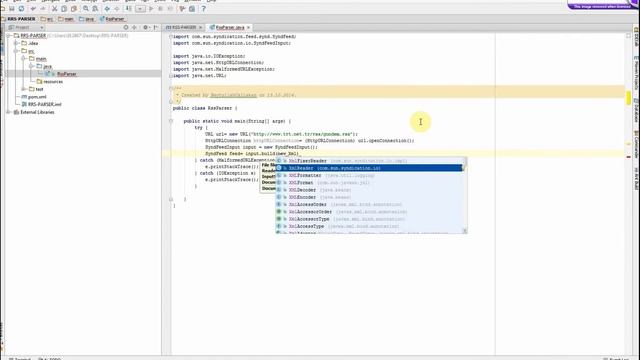Expand the External Libraries node

coord(9,112)
